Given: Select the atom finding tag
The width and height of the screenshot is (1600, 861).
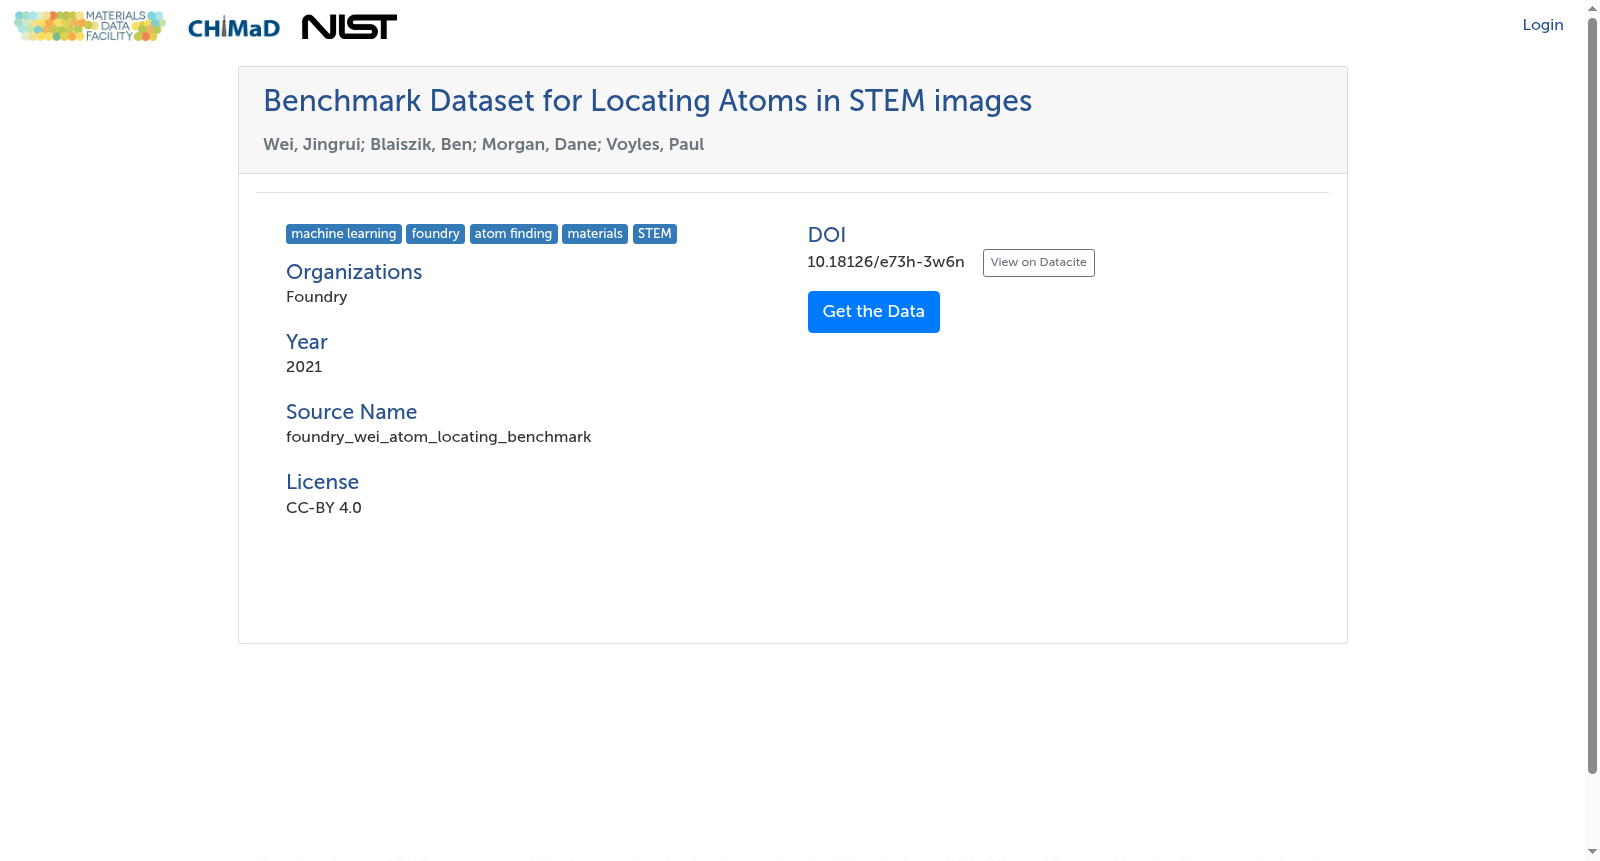Looking at the screenshot, I should pos(513,234).
